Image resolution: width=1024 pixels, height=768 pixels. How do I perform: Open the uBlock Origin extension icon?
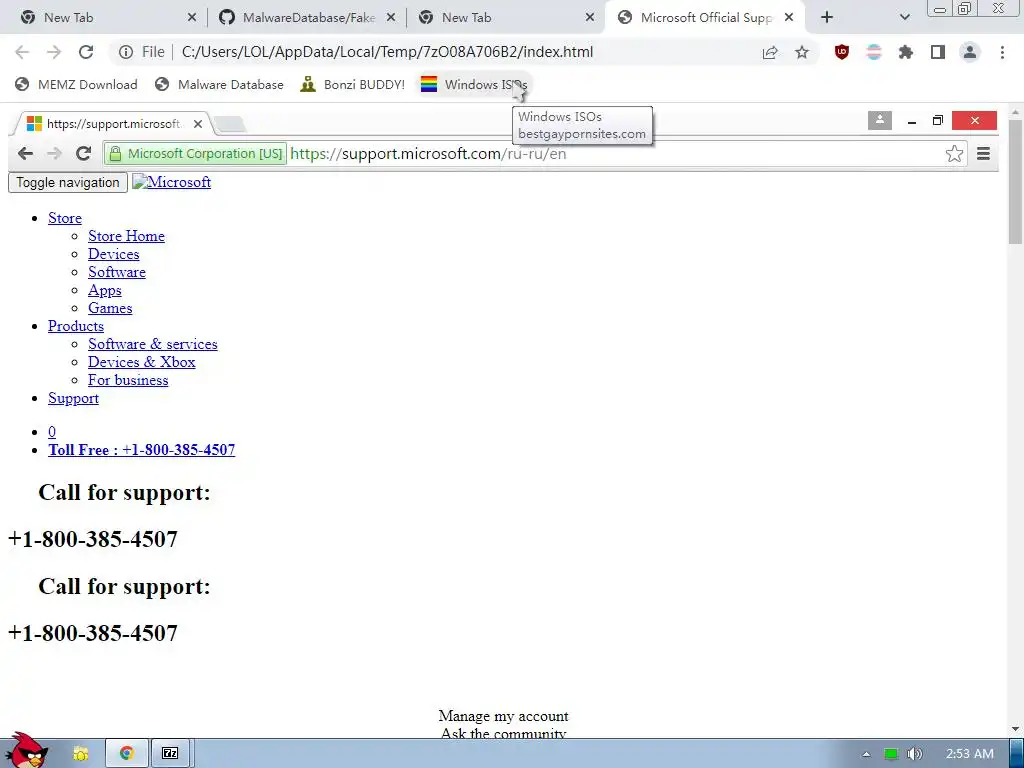point(842,52)
